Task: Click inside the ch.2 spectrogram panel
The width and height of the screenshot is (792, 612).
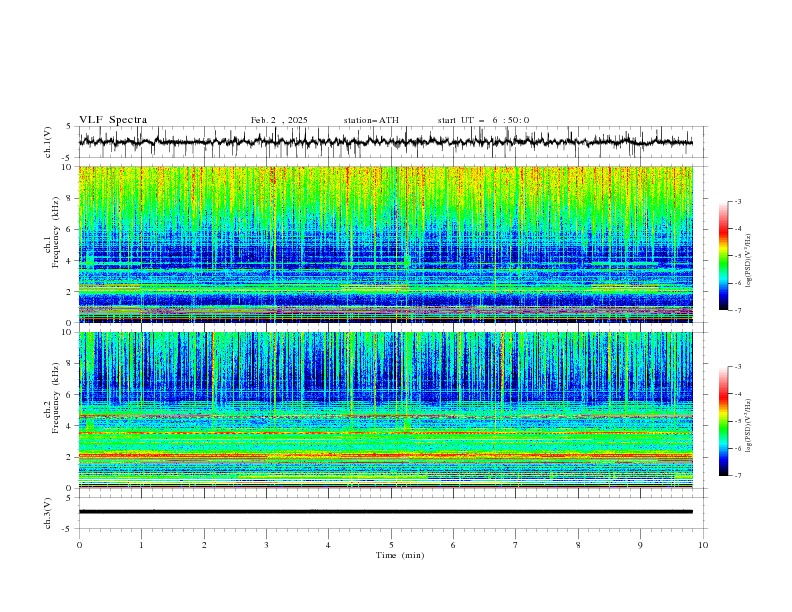Action: (385, 410)
